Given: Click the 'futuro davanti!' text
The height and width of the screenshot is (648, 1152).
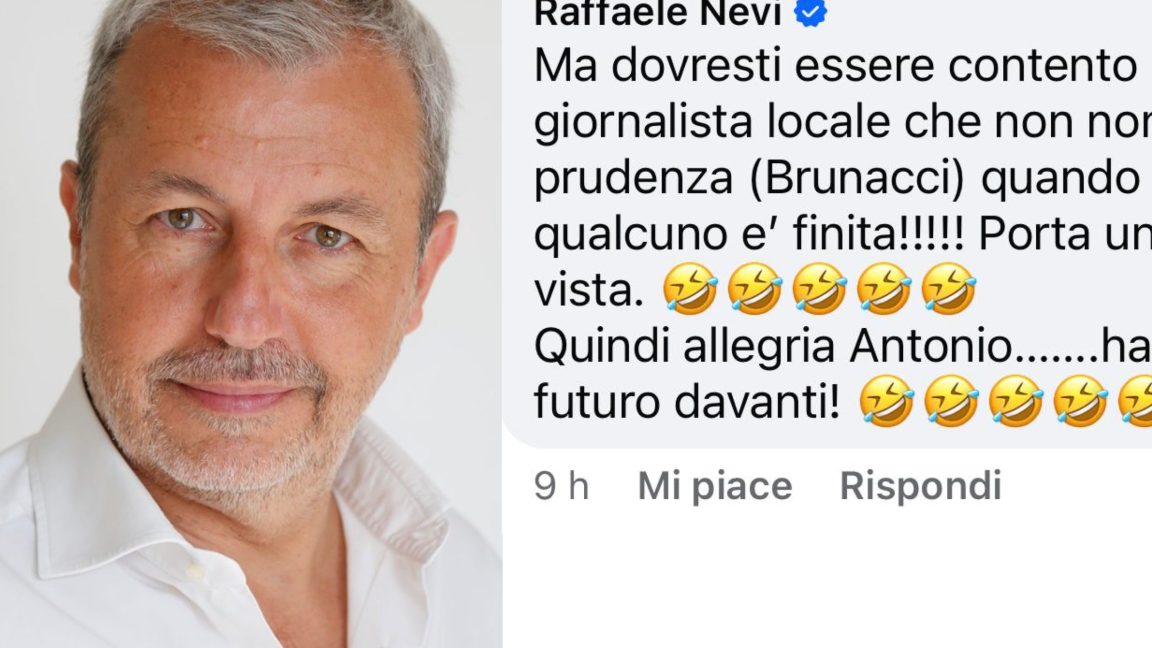Looking at the screenshot, I should point(687,403).
